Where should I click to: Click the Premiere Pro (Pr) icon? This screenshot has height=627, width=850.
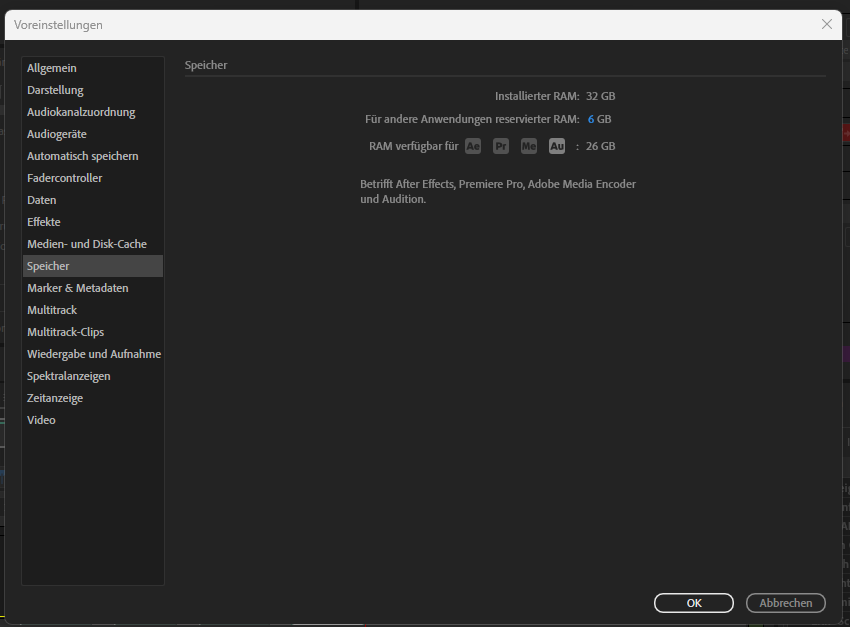501,146
